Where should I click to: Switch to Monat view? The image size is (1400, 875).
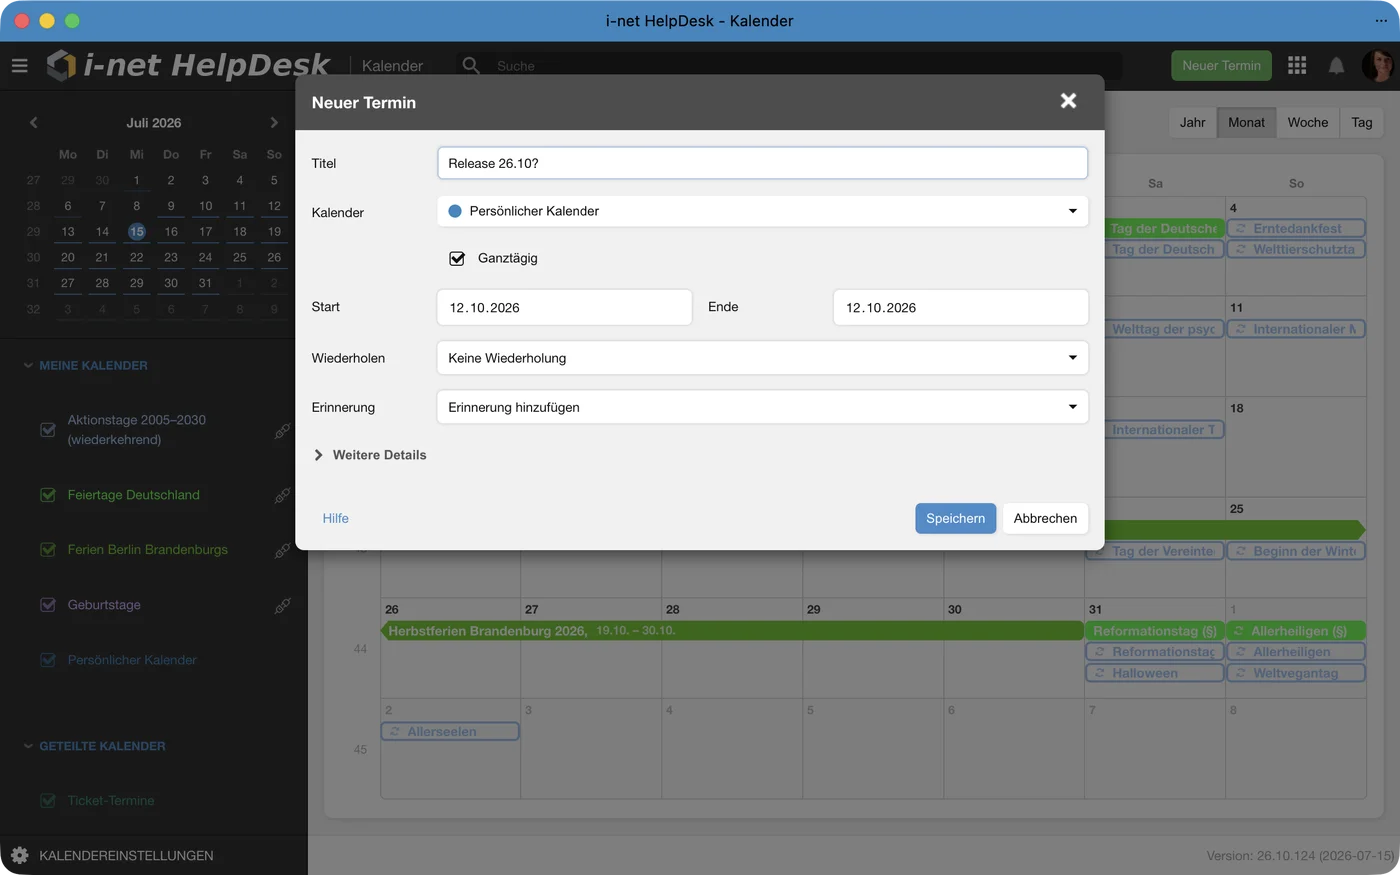[1246, 122]
